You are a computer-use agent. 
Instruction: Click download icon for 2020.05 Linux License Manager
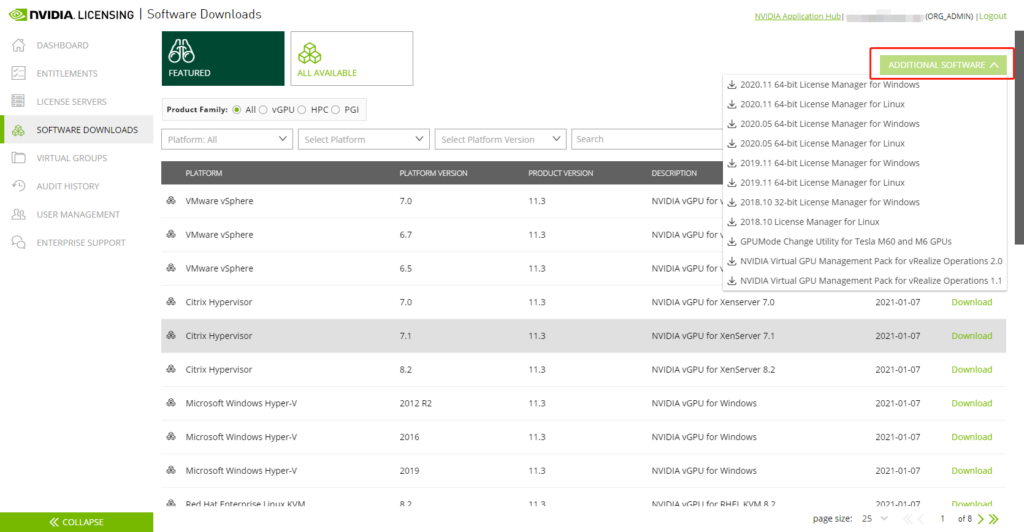click(x=732, y=143)
